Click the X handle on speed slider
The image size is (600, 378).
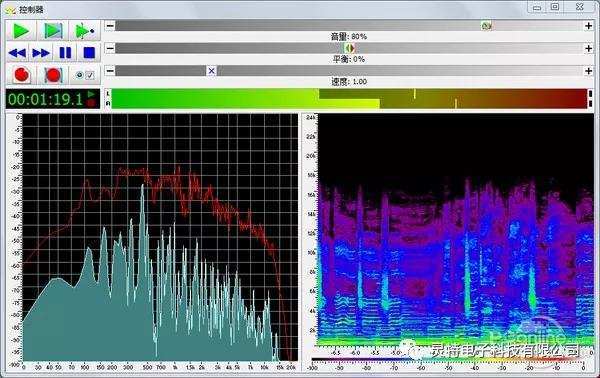pyautogui.click(x=211, y=71)
